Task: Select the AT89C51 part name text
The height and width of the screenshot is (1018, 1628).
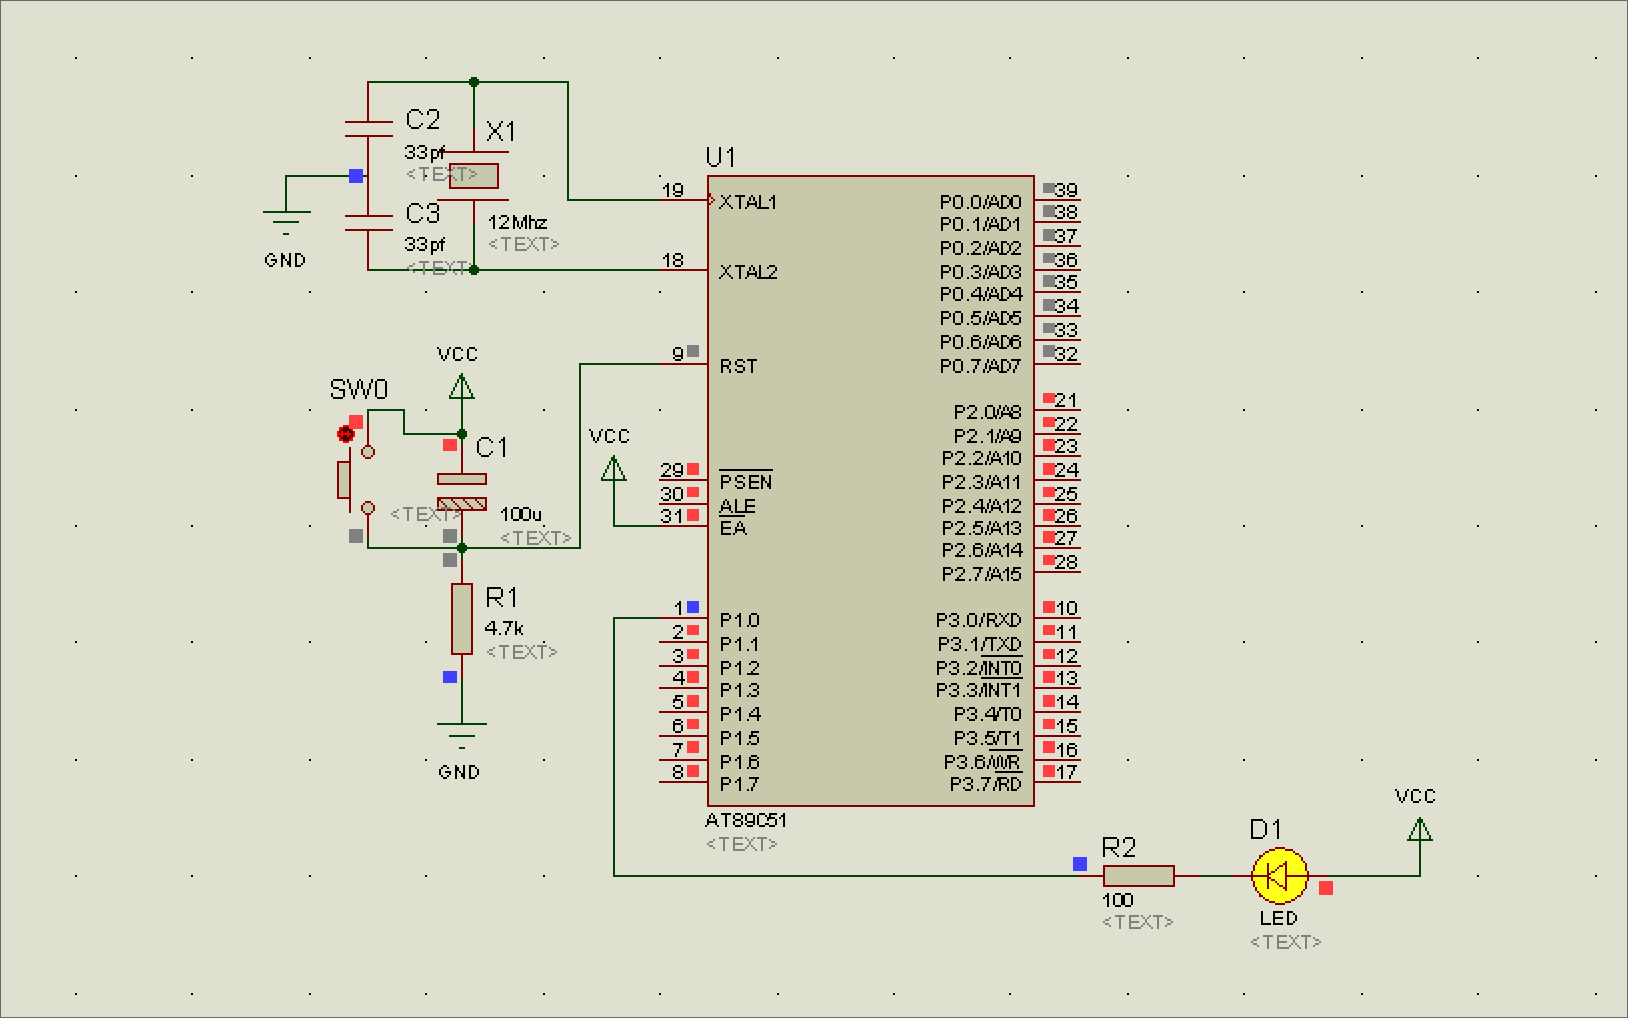Action: [x=746, y=821]
